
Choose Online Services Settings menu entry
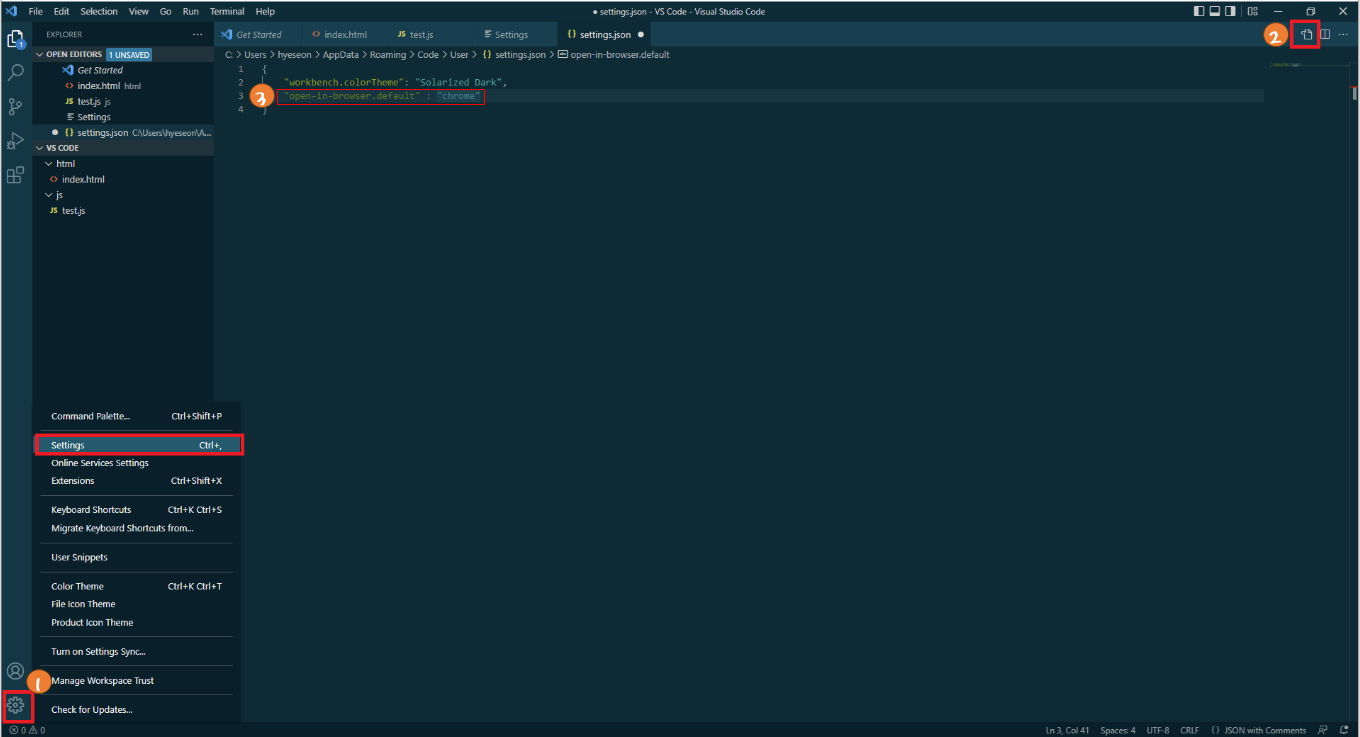(137, 463)
